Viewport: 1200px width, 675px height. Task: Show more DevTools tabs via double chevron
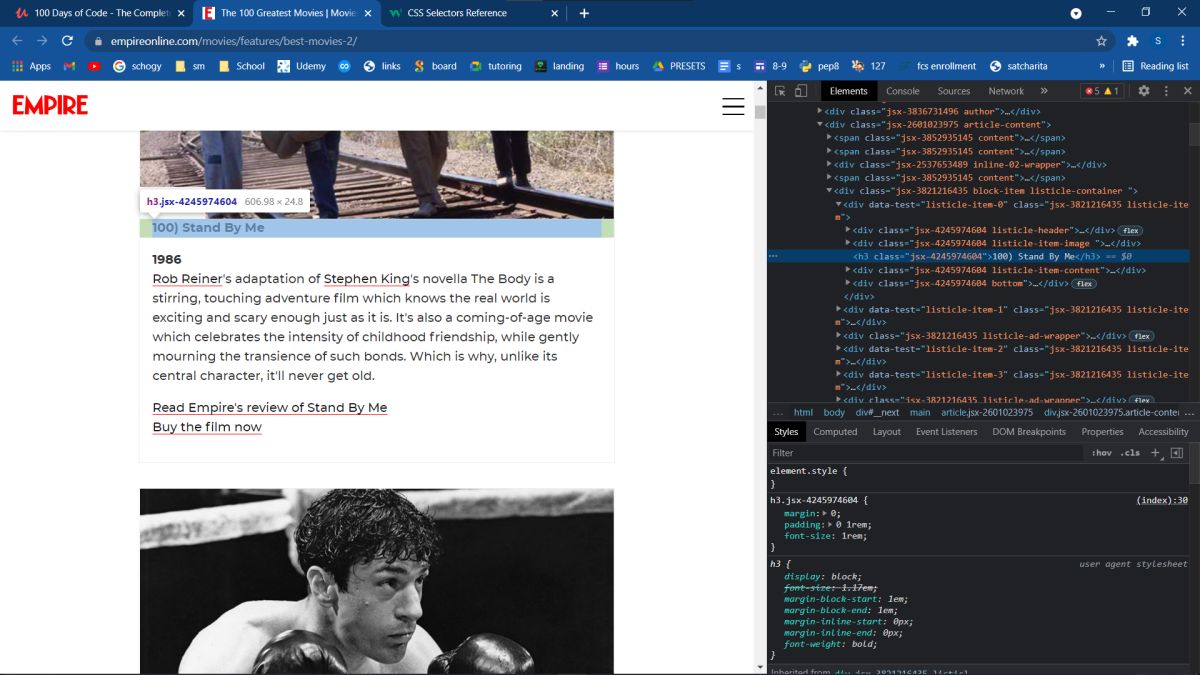1044,91
